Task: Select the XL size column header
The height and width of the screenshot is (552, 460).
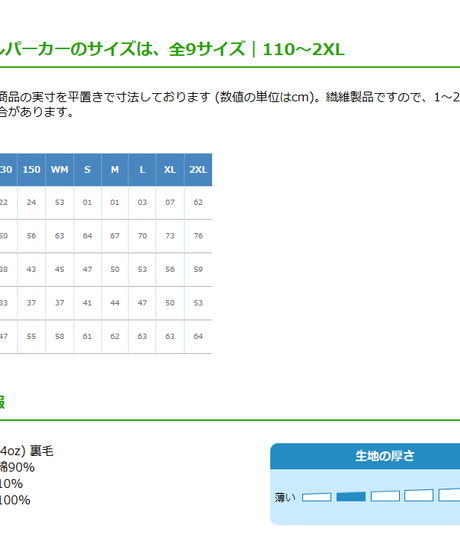Action: click(x=170, y=170)
